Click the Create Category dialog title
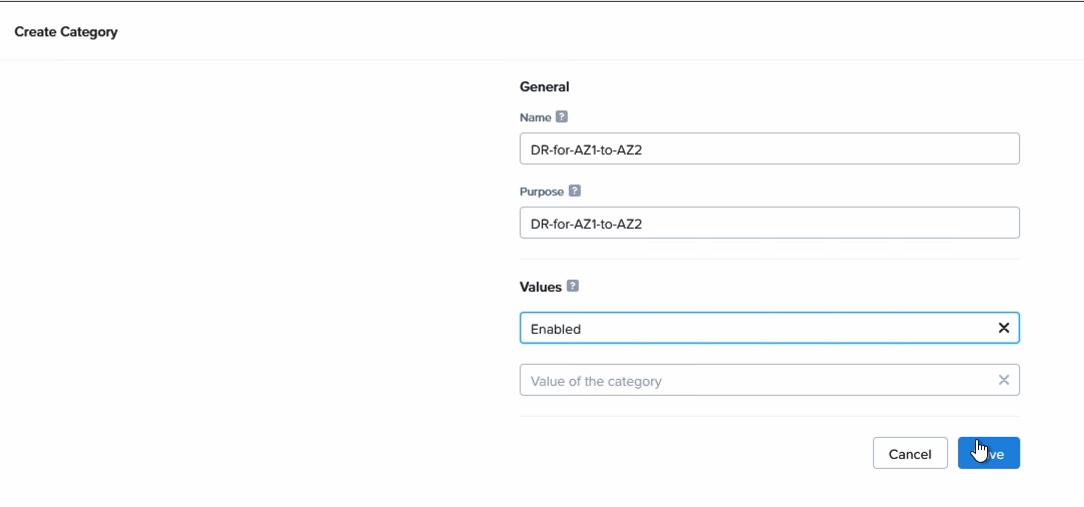Viewport: 1084px width, 507px height. tap(66, 32)
